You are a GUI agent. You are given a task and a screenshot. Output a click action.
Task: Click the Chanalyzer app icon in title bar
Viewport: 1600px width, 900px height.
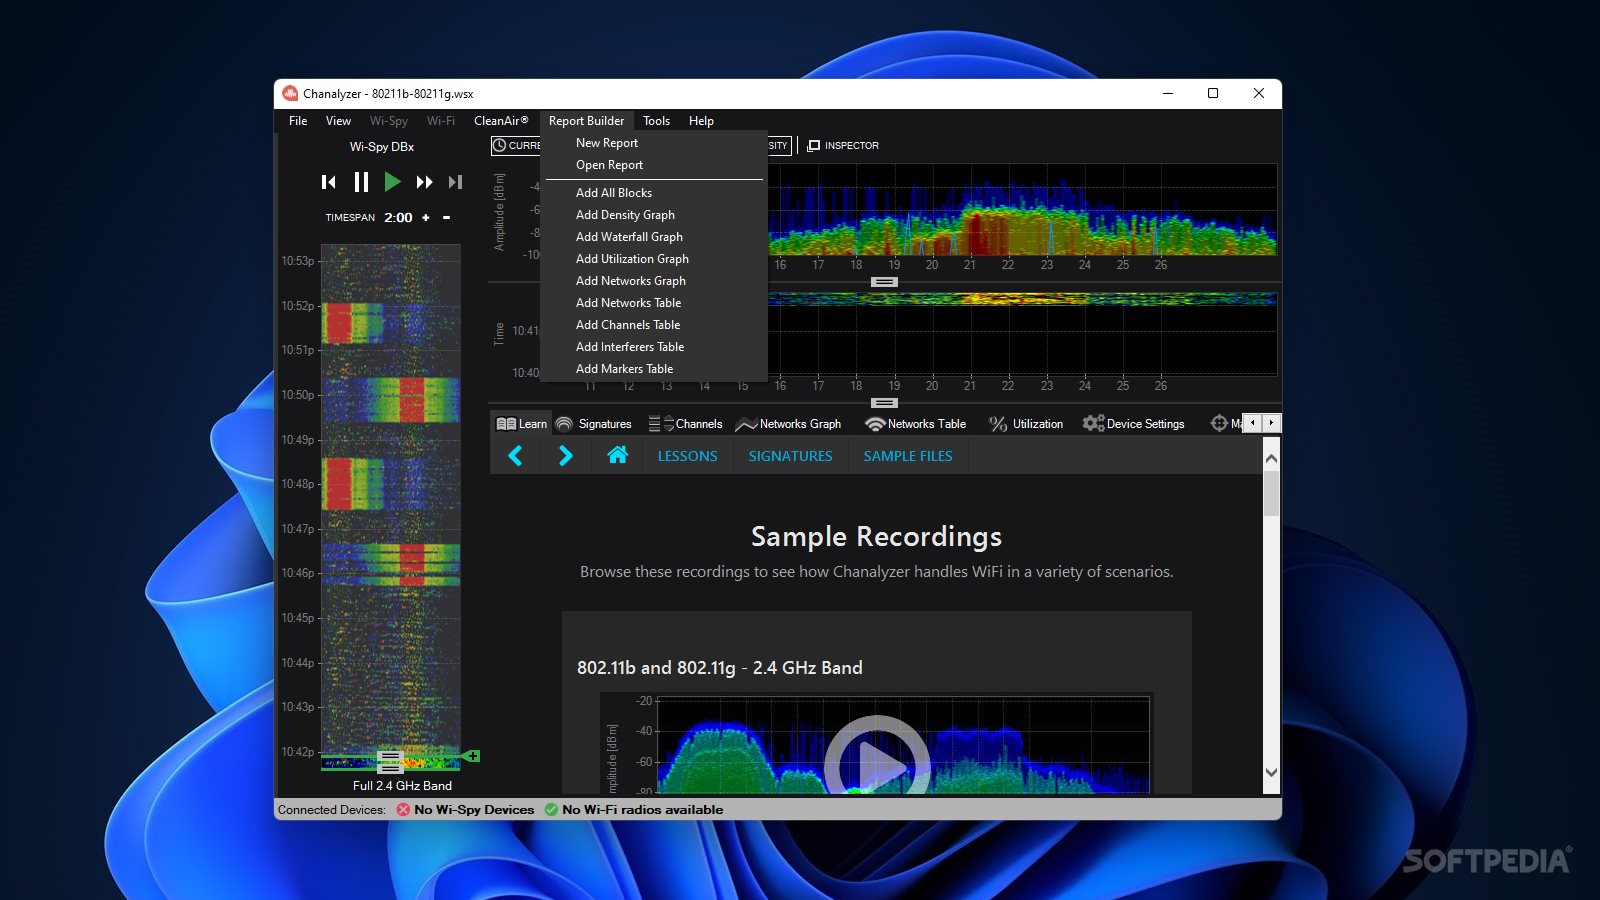(290, 93)
